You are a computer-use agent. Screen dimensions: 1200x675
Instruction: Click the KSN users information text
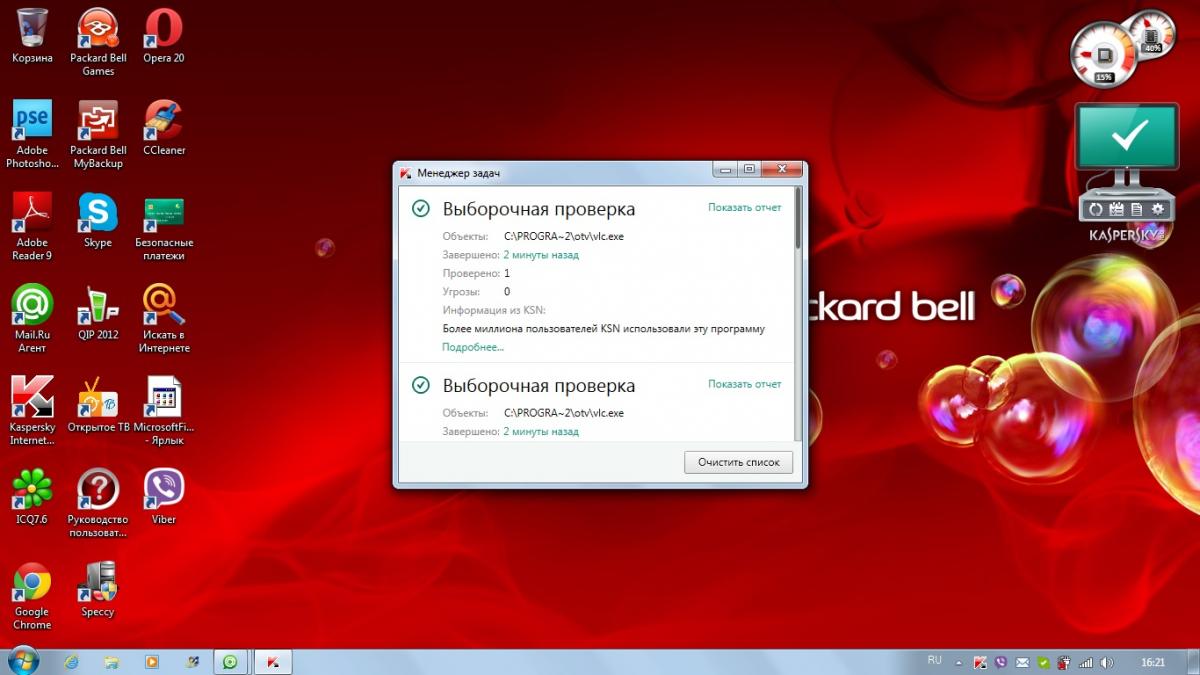point(604,328)
